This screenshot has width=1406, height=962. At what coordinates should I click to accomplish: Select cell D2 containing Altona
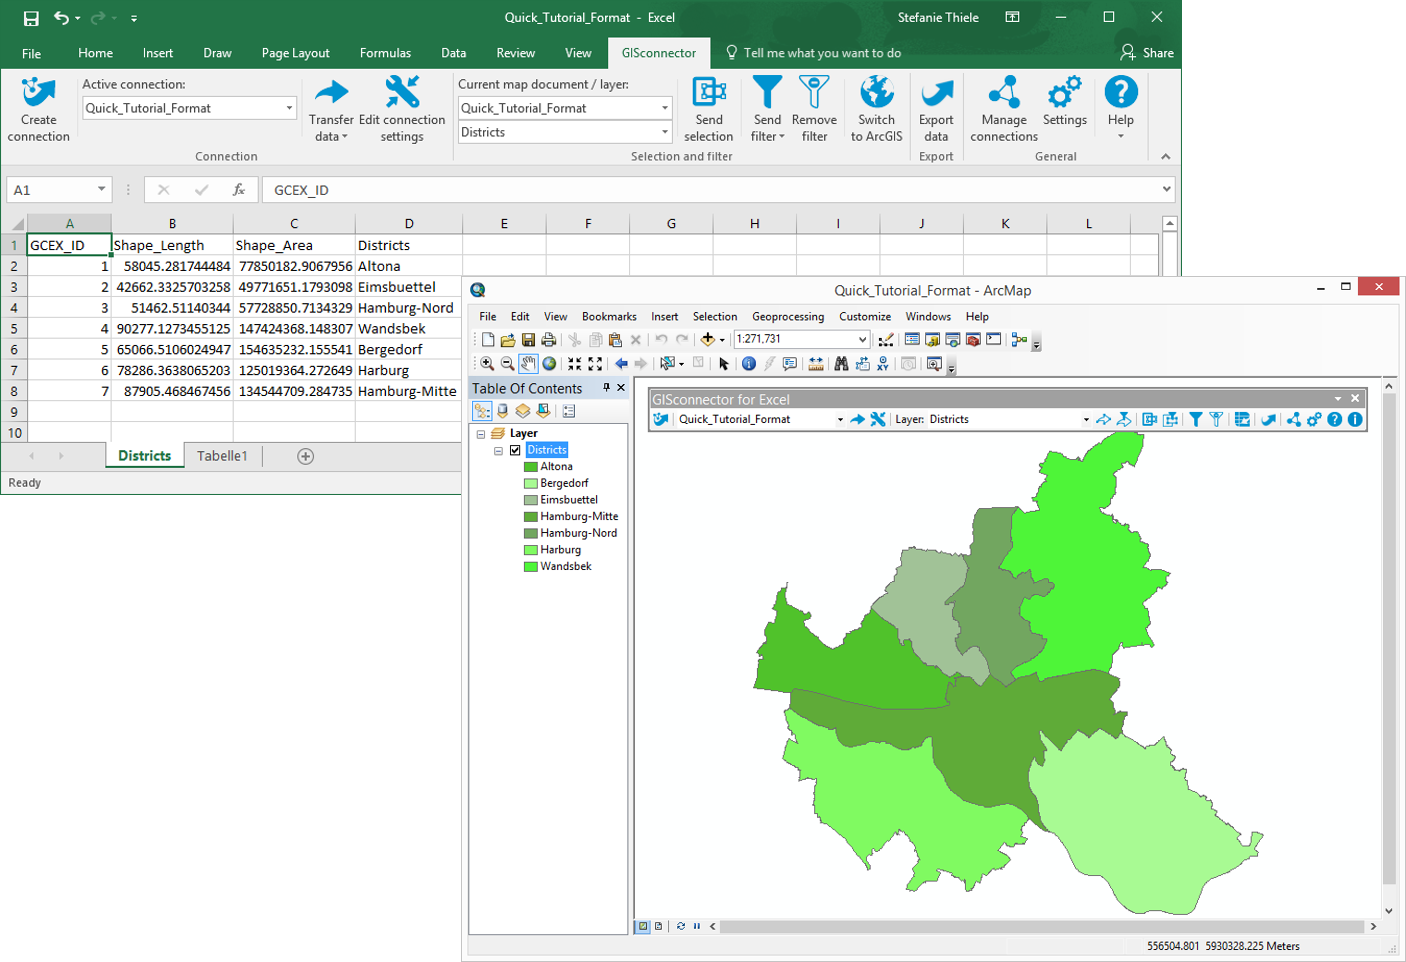point(408,266)
